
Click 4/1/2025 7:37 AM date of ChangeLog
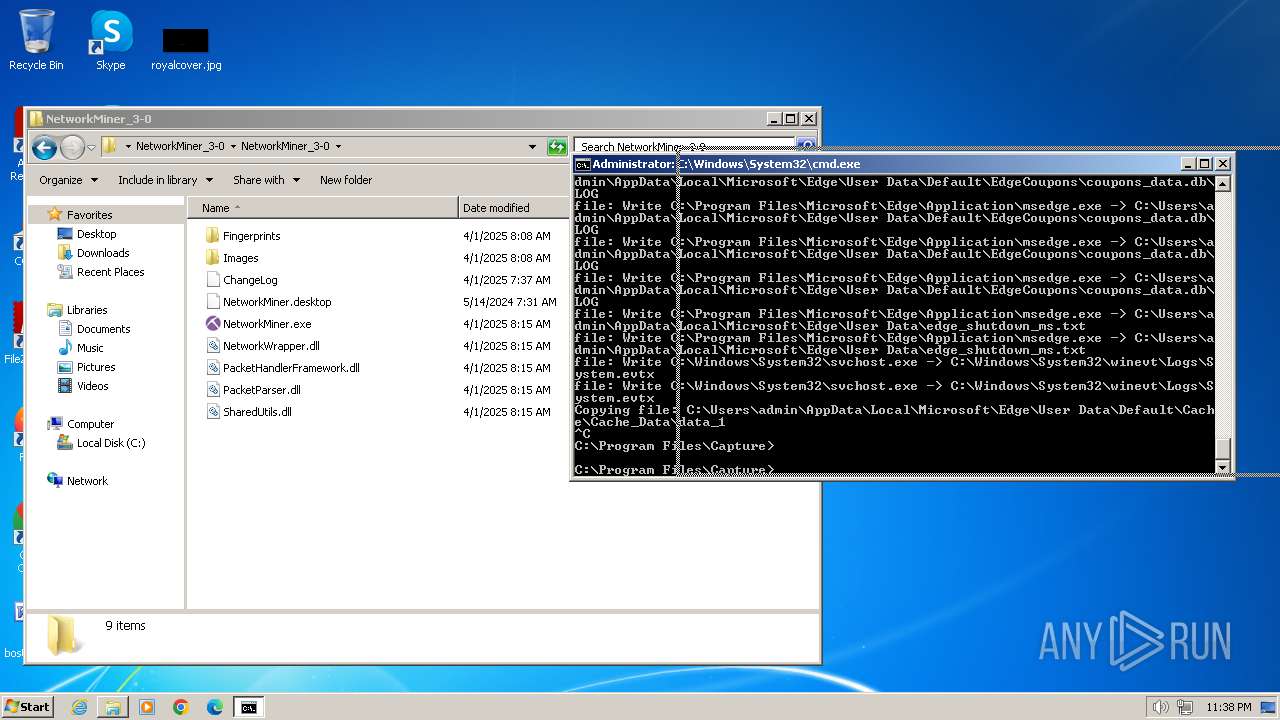pos(507,280)
